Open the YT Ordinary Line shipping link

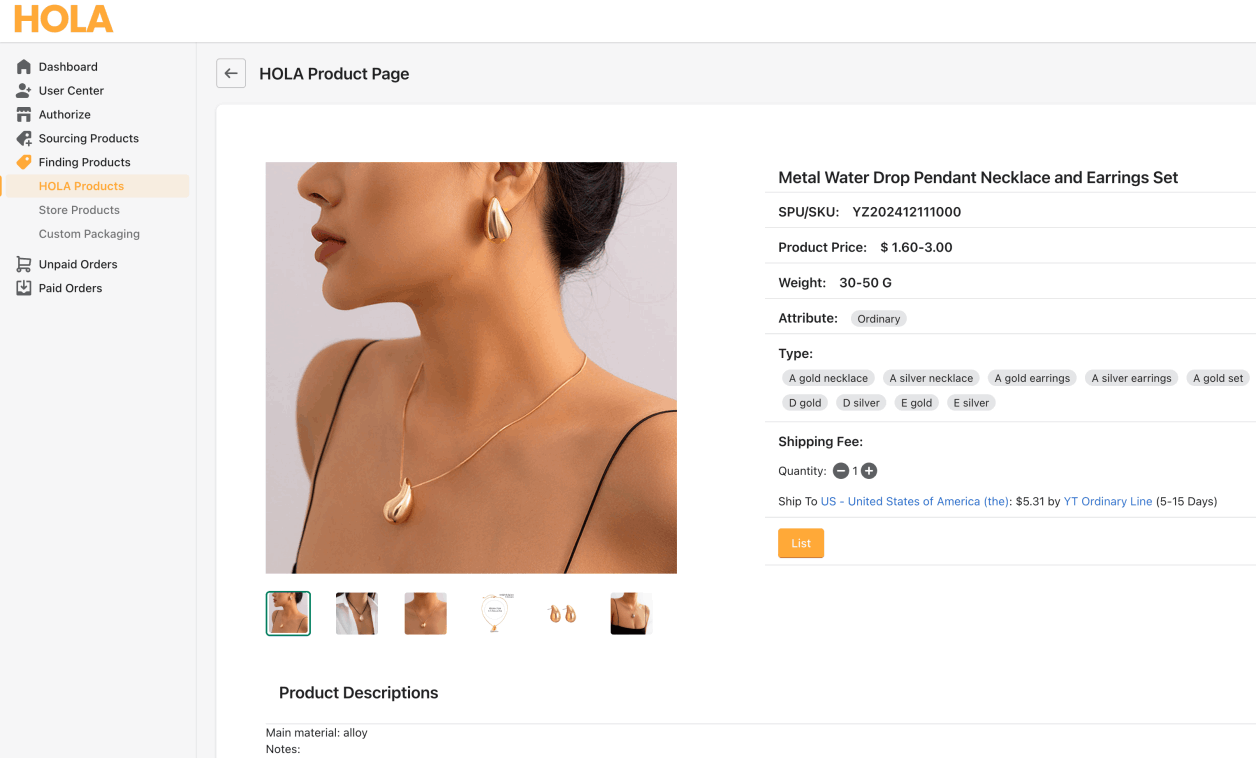coord(1107,501)
